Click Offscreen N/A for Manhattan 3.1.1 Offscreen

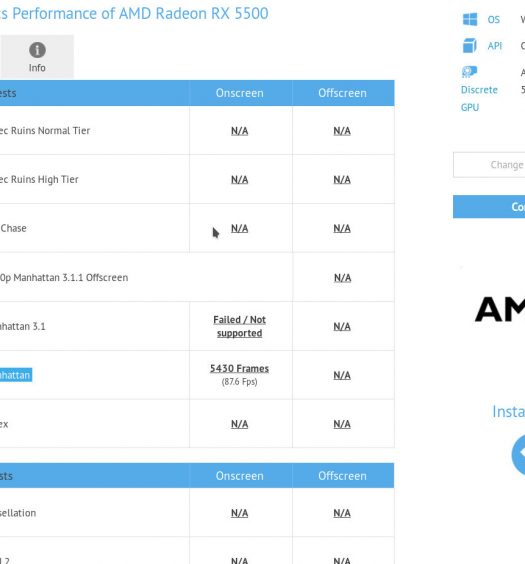pos(343,278)
